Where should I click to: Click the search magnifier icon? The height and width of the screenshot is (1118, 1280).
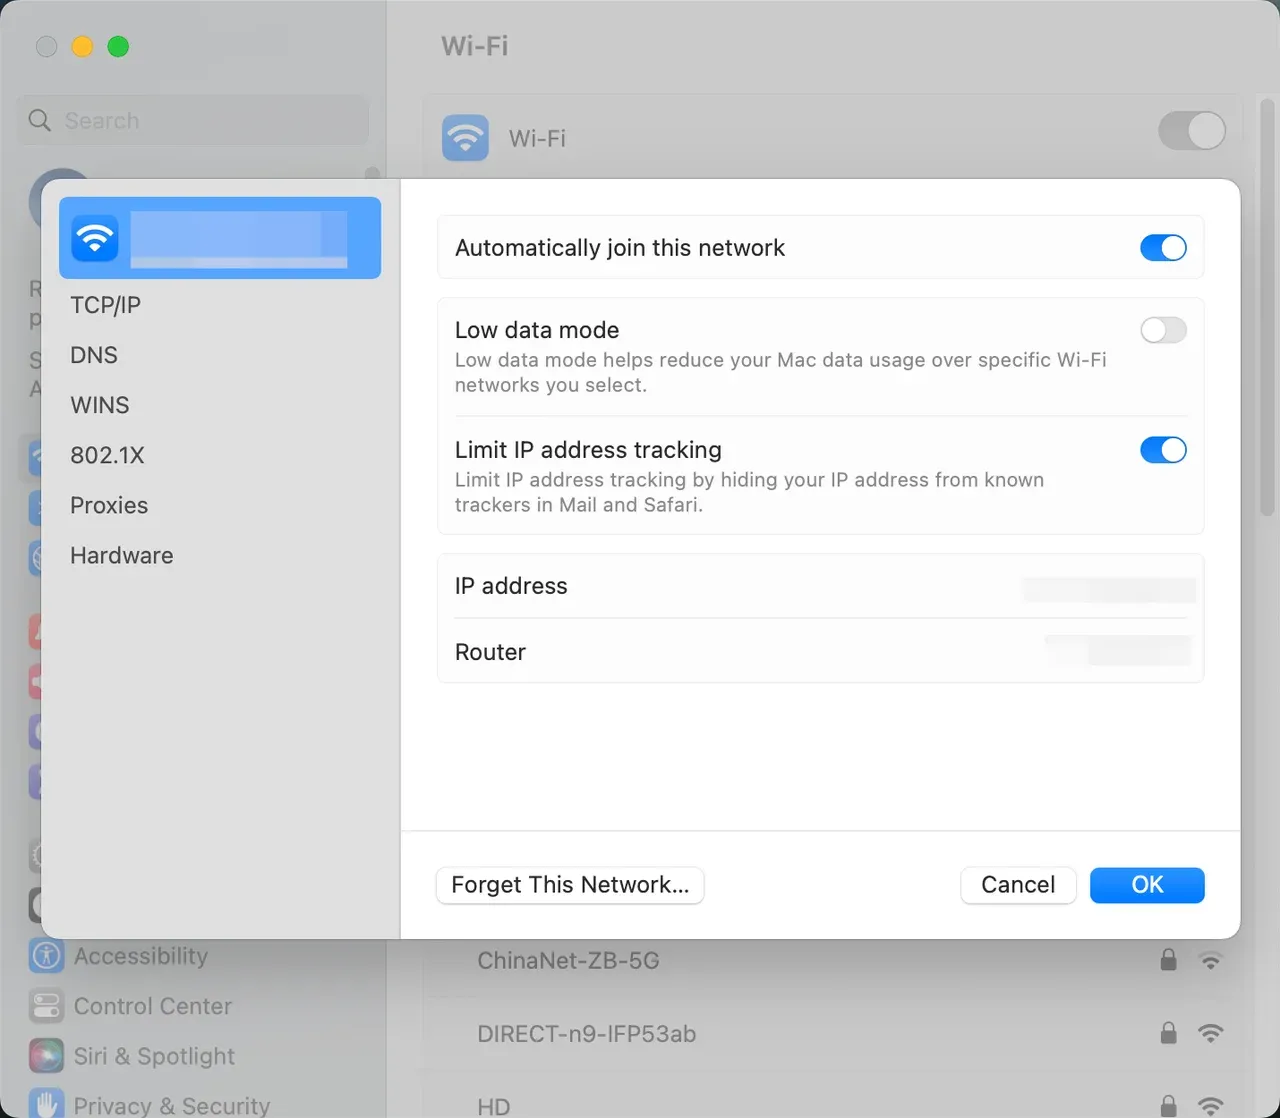point(40,121)
